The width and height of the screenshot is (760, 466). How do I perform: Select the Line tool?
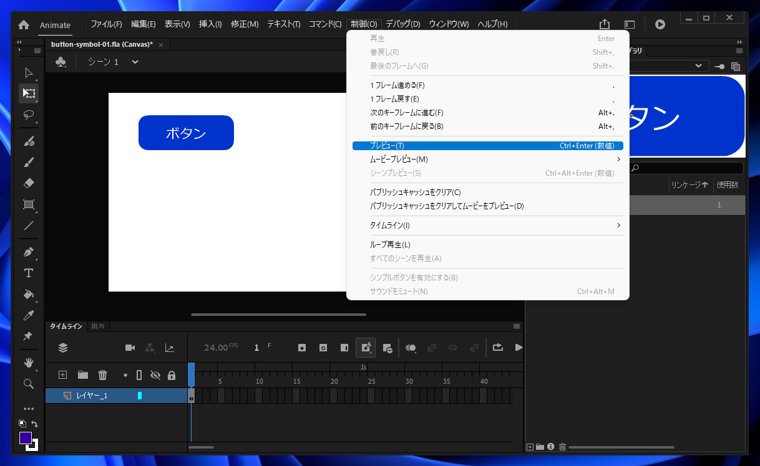click(29, 225)
